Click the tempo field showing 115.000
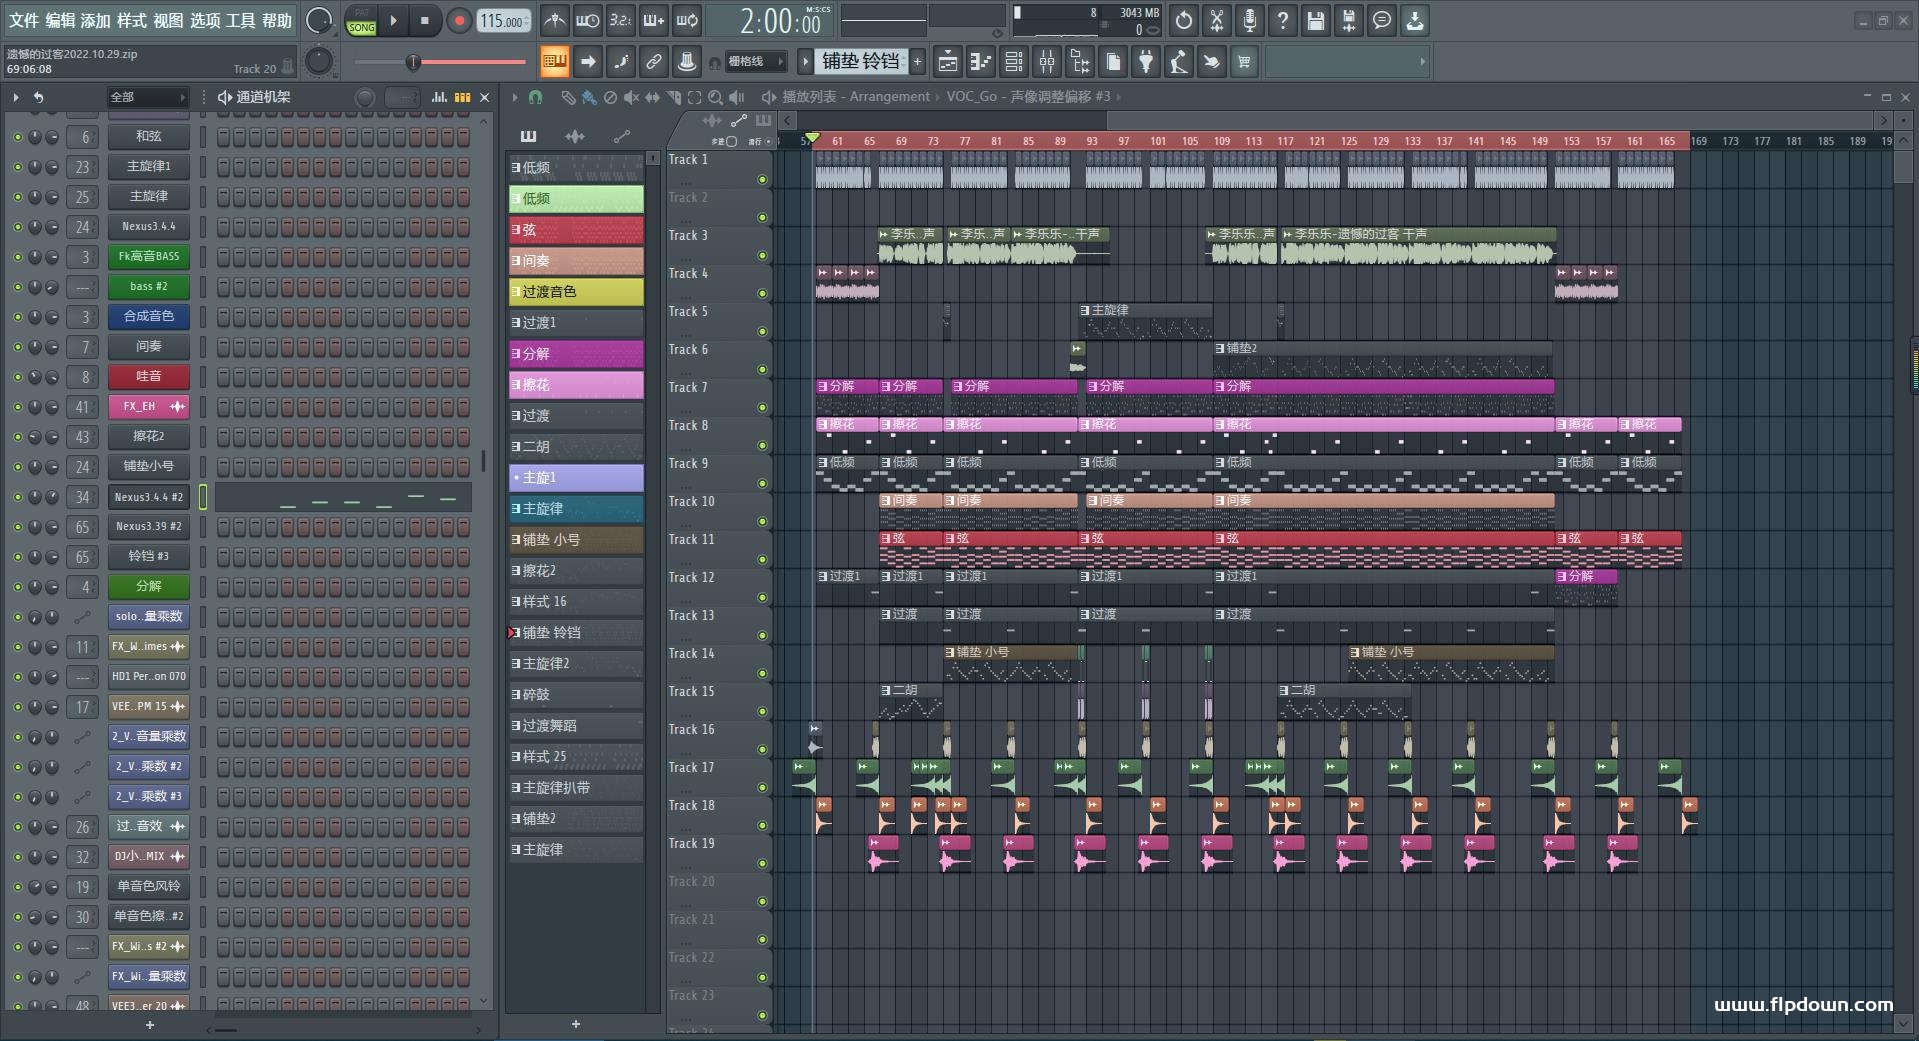1919x1041 pixels. [x=504, y=21]
